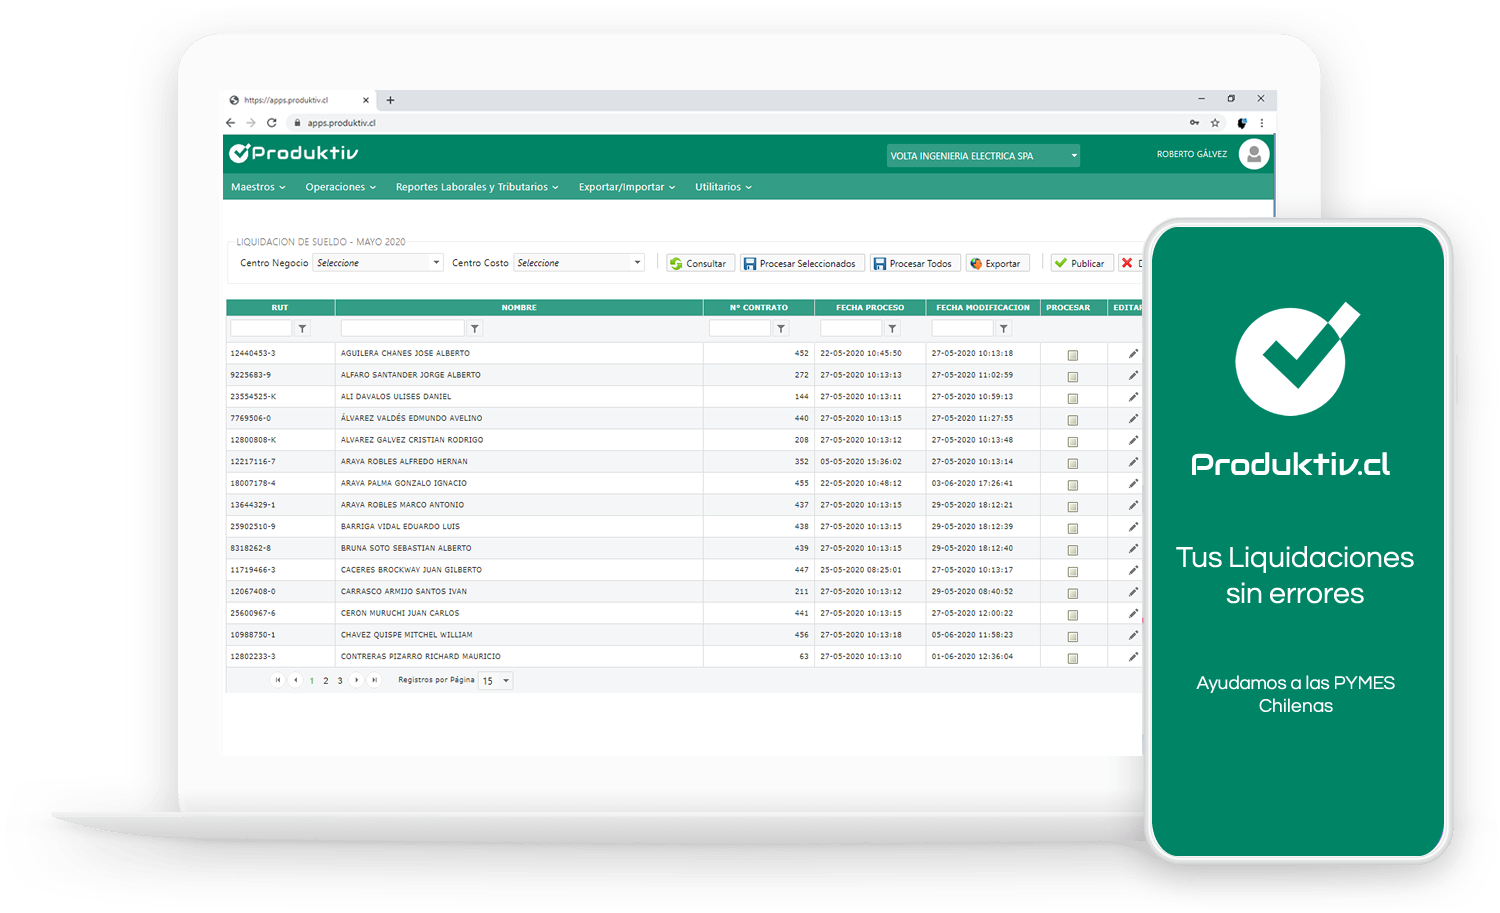The width and height of the screenshot is (1500, 913).
Task: Go to first page of results
Action: 278,680
